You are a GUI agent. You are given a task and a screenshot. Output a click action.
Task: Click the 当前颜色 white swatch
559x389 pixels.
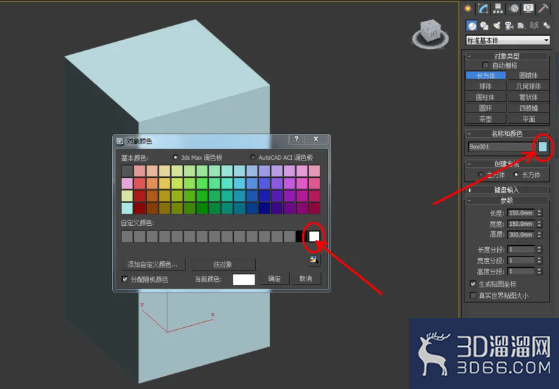click(x=244, y=279)
